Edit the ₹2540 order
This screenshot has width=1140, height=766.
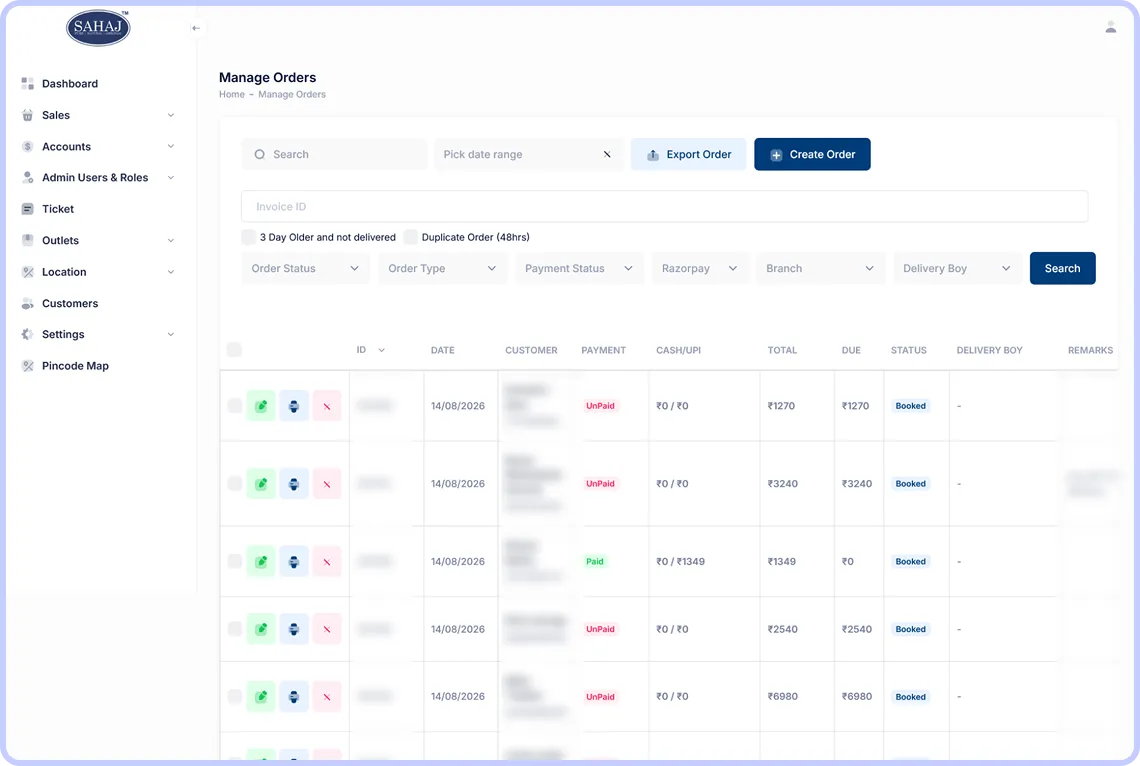click(261, 629)
